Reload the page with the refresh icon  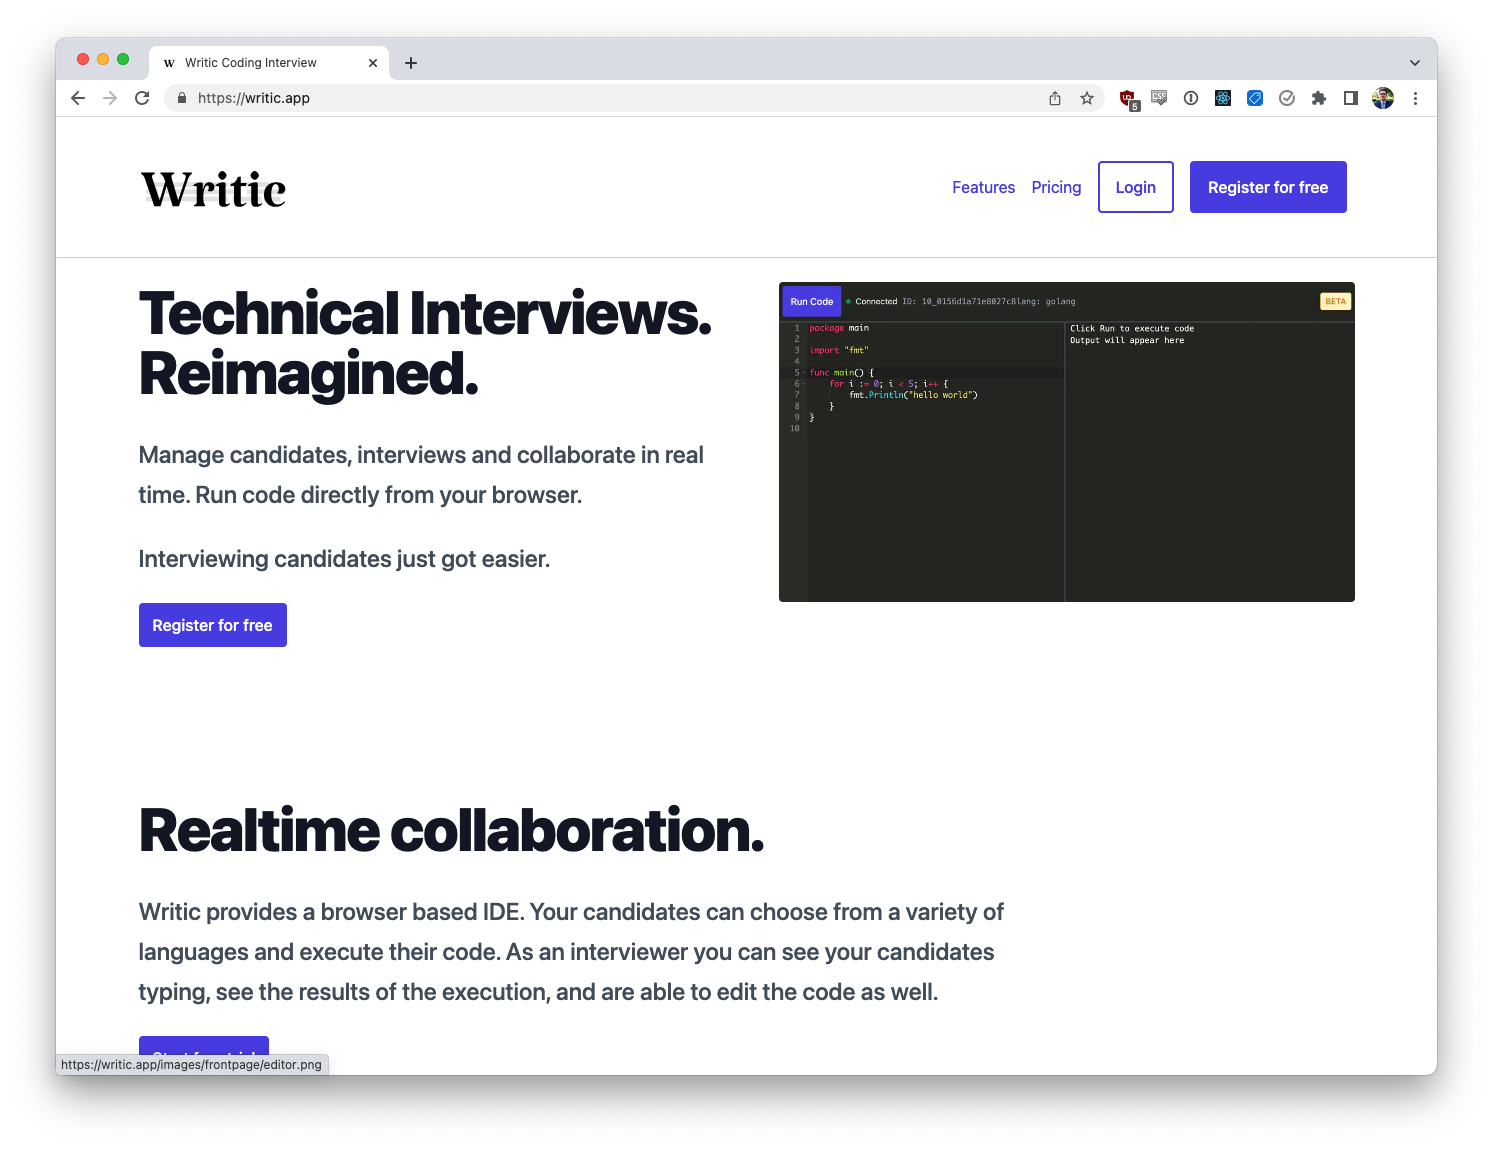point(142,98)
